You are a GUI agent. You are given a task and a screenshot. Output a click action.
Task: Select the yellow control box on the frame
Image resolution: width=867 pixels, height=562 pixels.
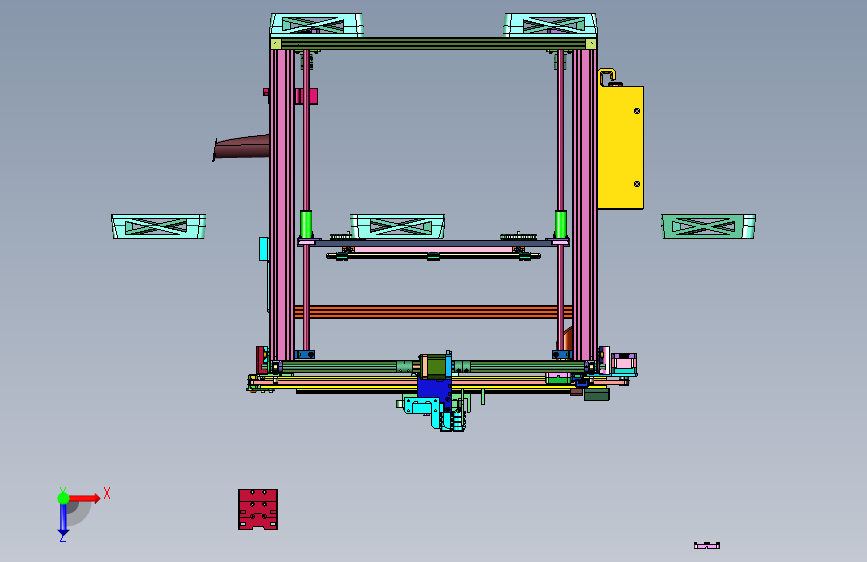[x=620, y=147]
